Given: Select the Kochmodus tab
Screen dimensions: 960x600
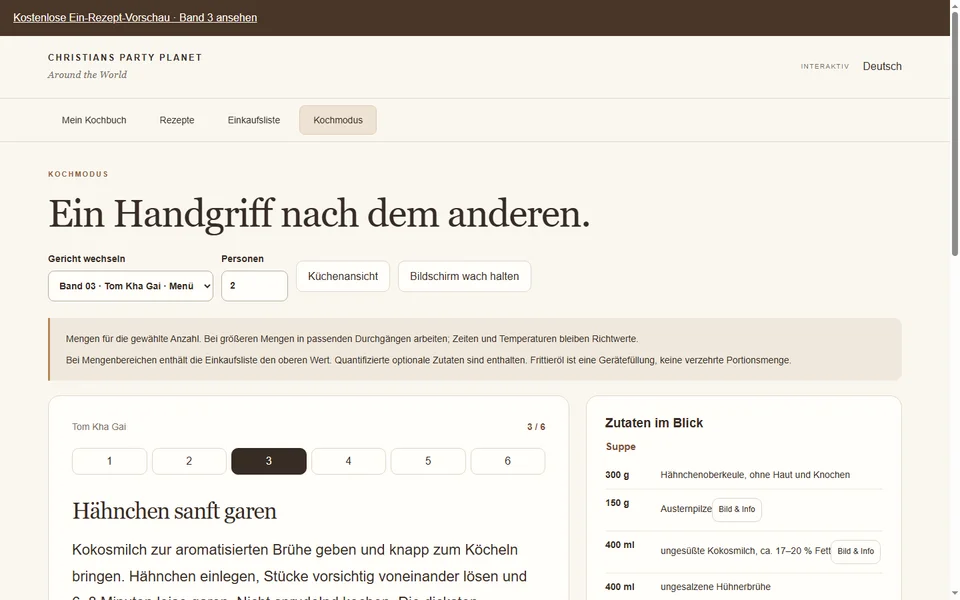Looking at the screenshot, I should 338,120.
